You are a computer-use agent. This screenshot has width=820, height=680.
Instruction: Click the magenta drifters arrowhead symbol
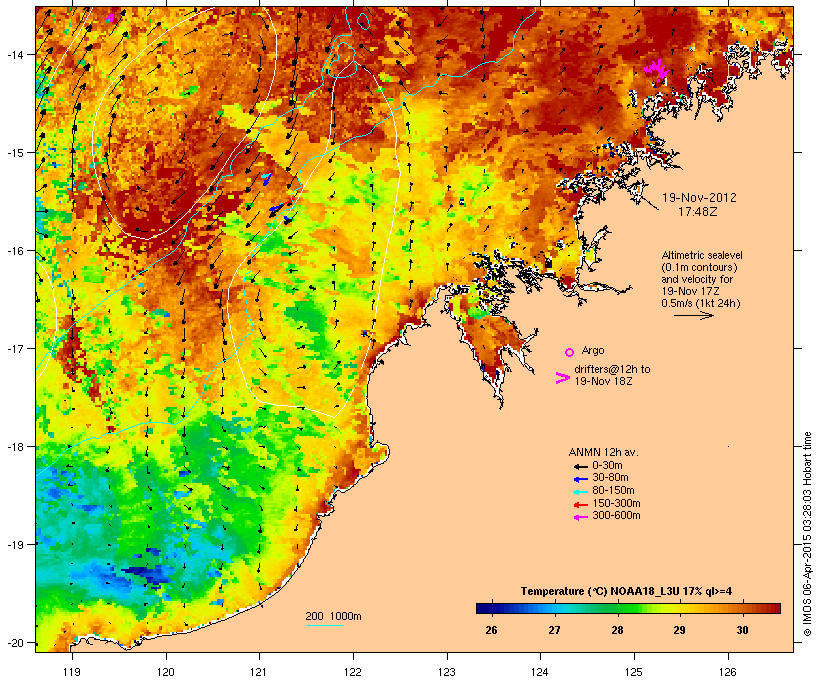(562, 378)
